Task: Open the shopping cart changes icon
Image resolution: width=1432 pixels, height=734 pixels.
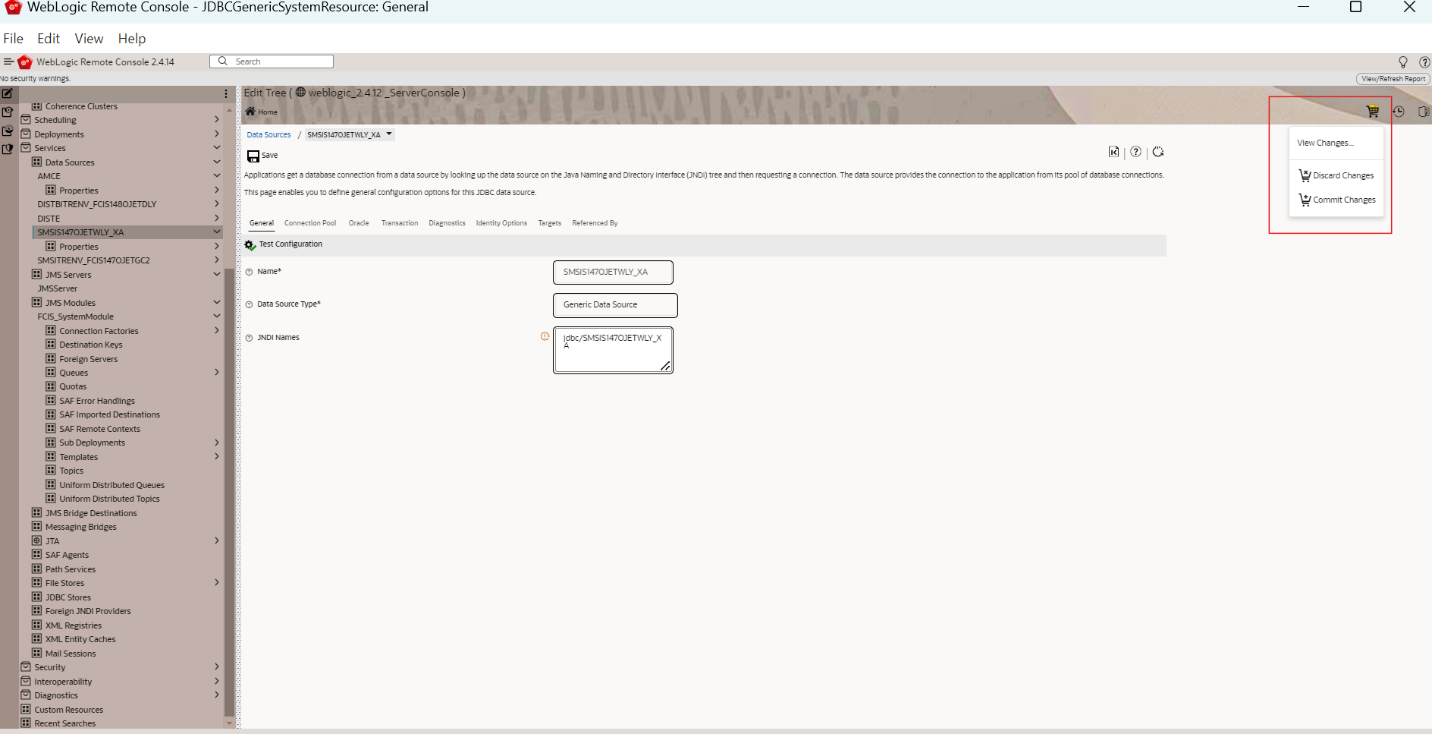Action: tap(1373, 112)
